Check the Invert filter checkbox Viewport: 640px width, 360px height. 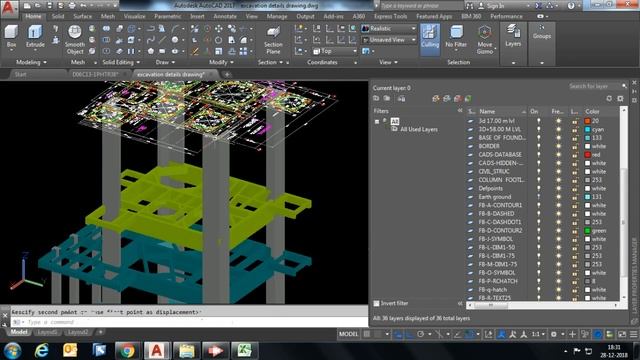tap(376, 303)
